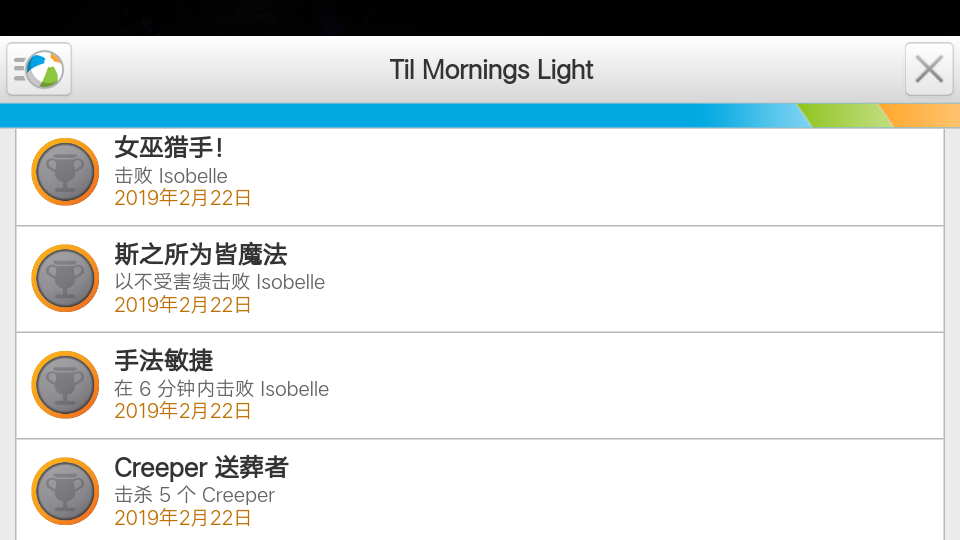Select the 女巫猎手! achievement title
The image size is (960, 540).
point(168,148)
